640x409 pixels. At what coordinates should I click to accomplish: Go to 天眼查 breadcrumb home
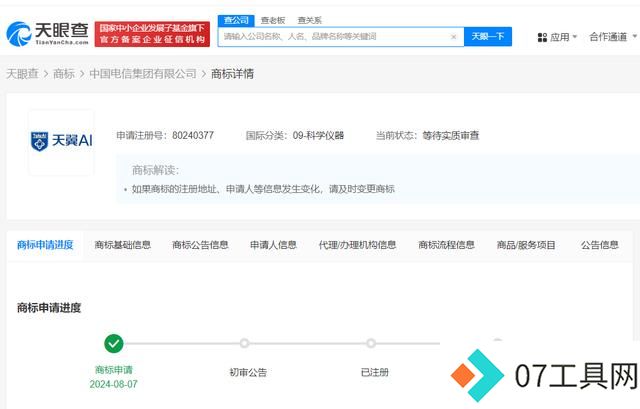pos(22,74)
